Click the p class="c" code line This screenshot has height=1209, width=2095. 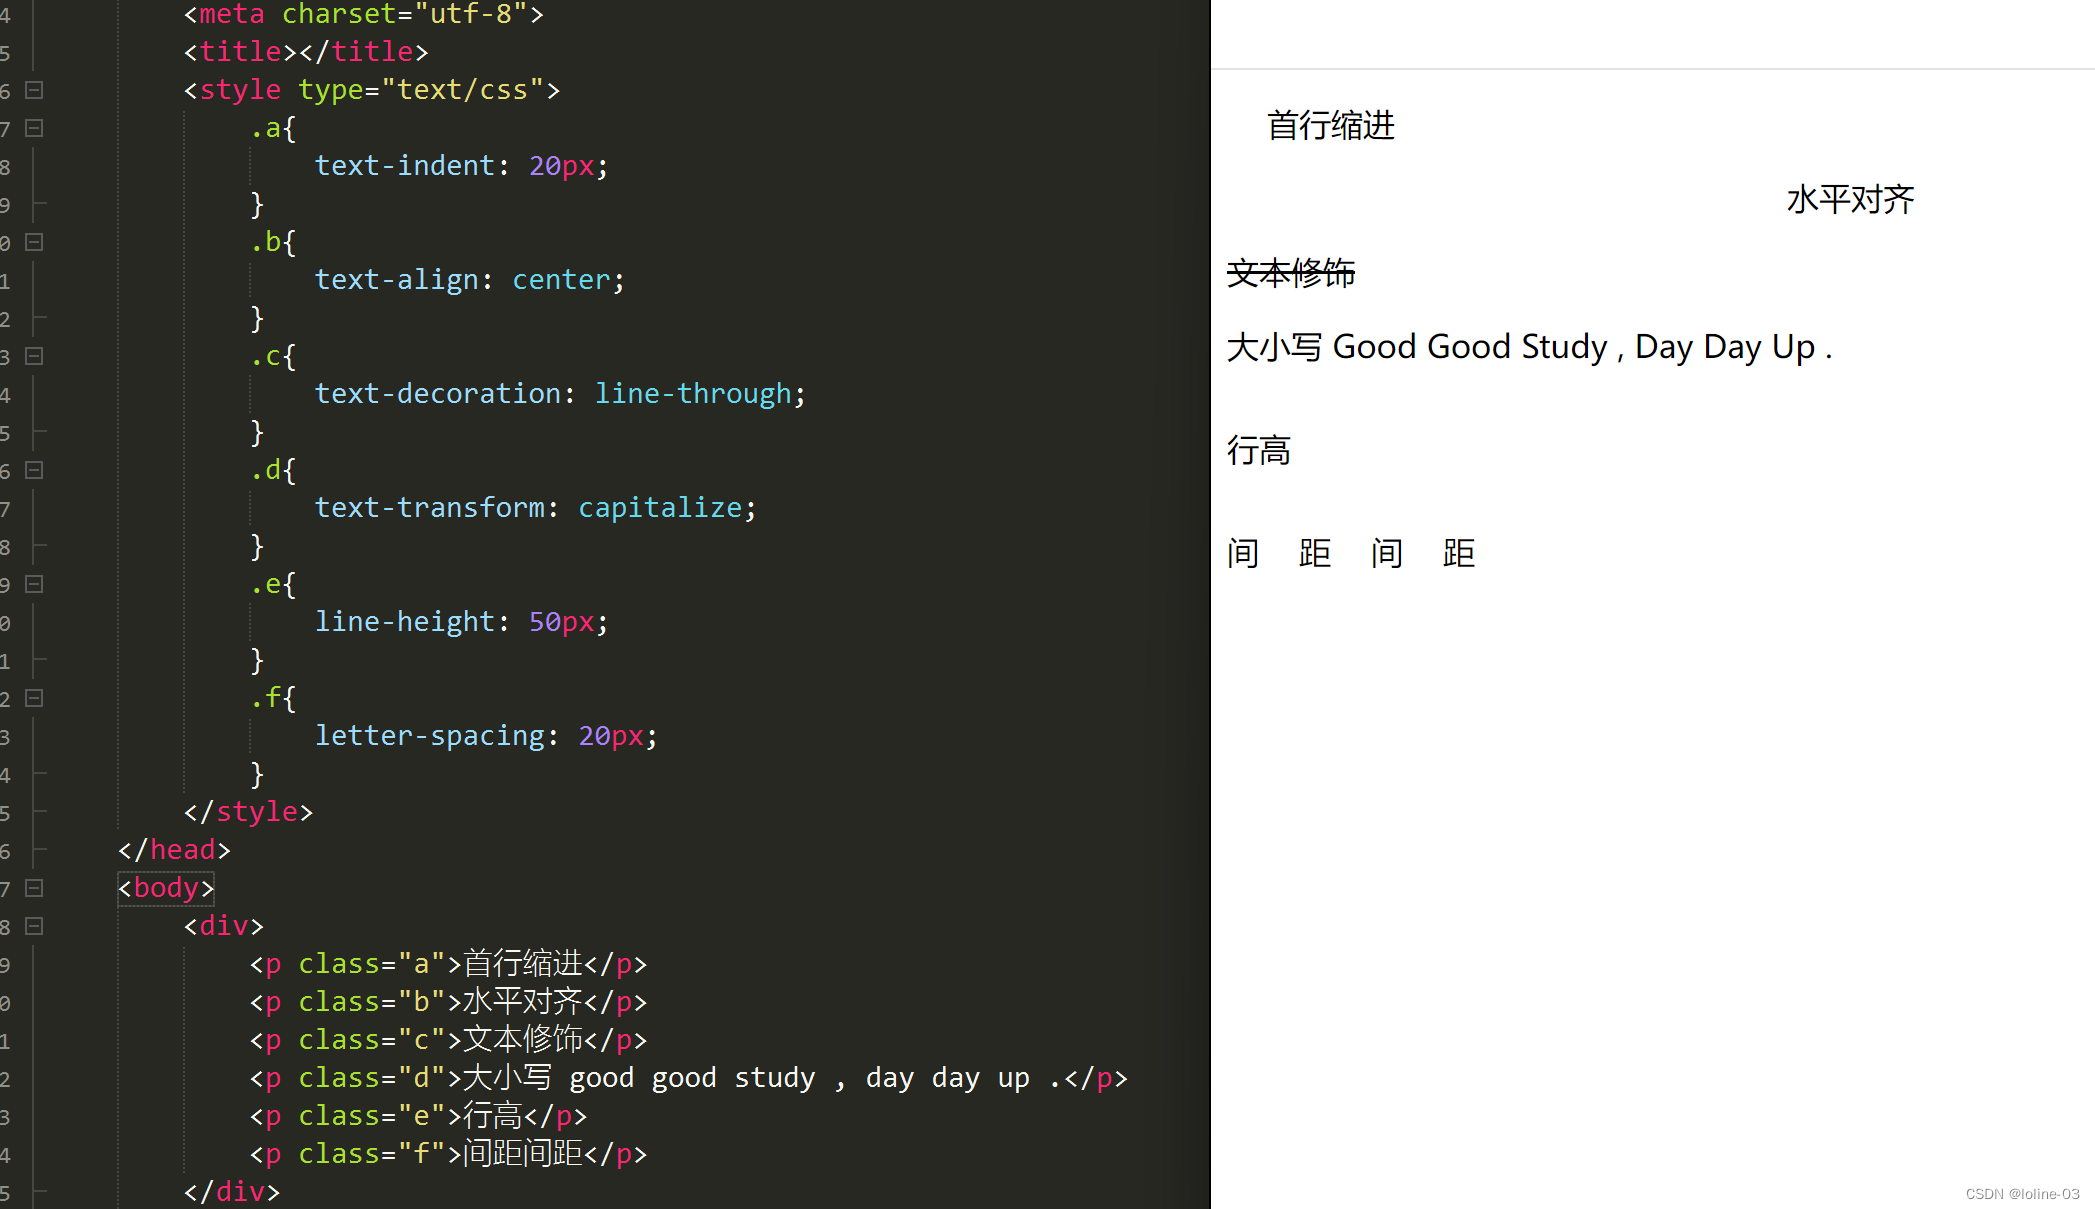(449, 1040)
